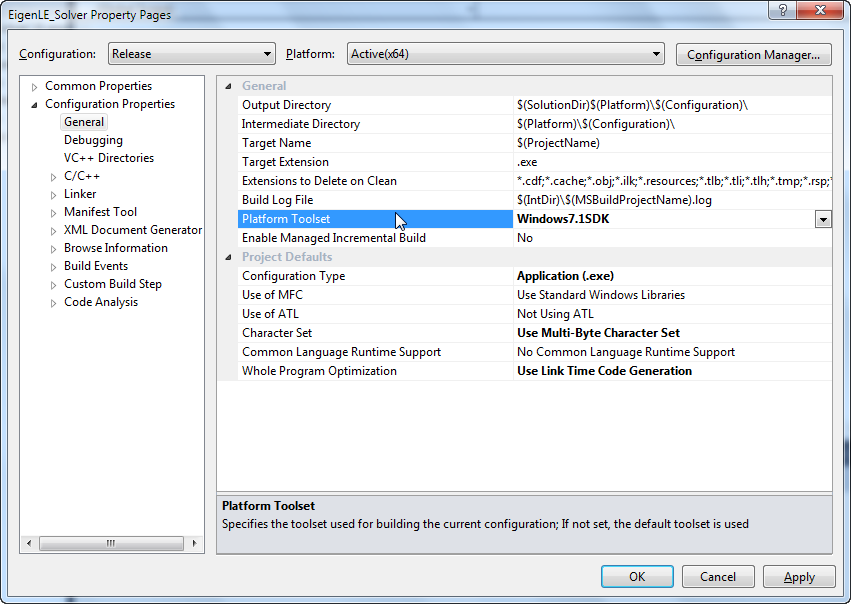Click the Apply button

point(798,577)
